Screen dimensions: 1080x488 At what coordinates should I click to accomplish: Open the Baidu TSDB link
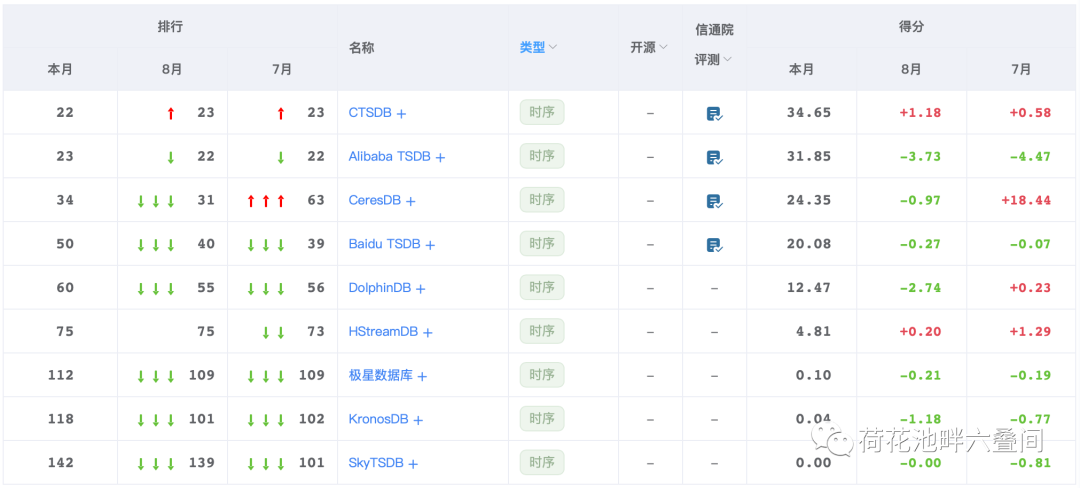pyautogui.click(x=384, y=245)
